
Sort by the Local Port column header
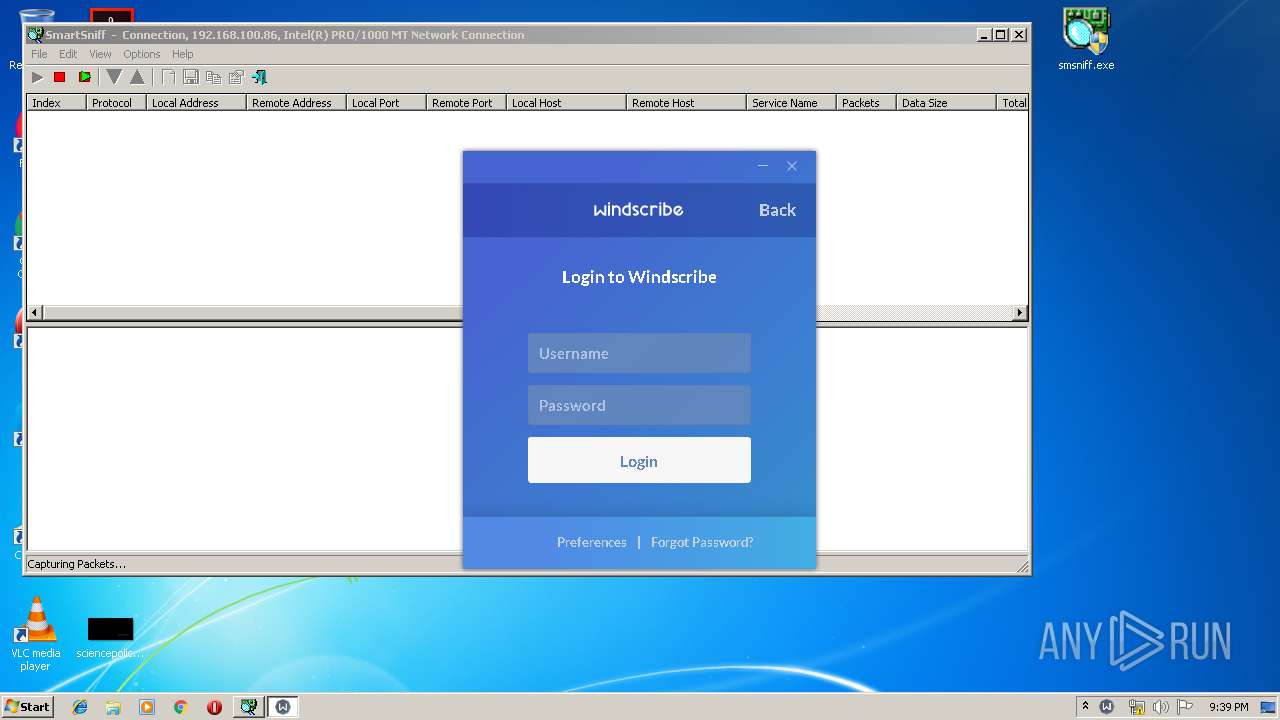[x=386, y=102]
